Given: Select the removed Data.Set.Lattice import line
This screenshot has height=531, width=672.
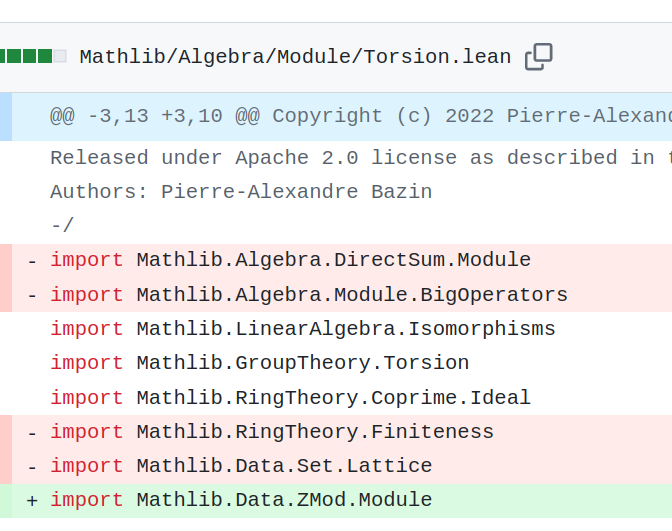Looking at the screenshot, I should coord(342,466).
